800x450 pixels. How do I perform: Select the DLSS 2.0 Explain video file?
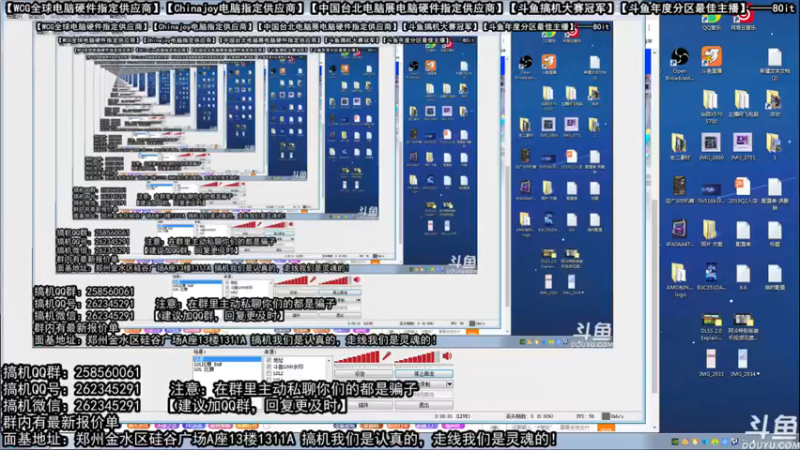pos(711,327)
